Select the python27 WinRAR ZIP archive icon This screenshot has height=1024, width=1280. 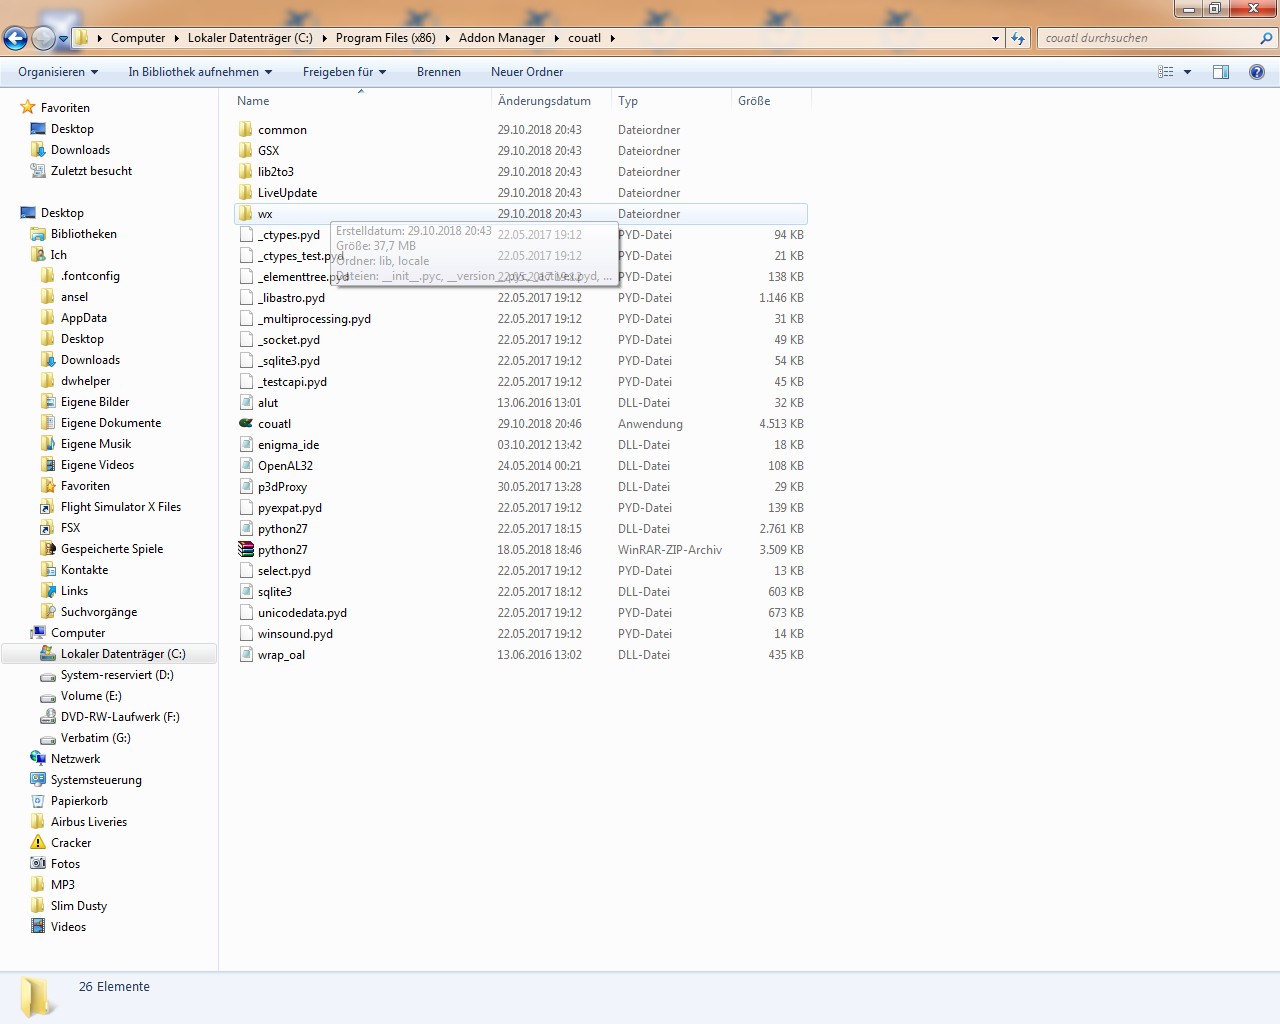click(x=246, y=550)
